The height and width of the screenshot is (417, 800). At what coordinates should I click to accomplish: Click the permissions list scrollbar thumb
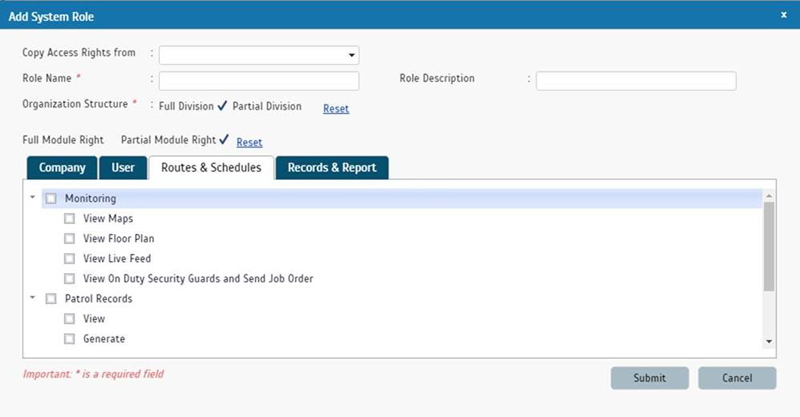point(769,247)
